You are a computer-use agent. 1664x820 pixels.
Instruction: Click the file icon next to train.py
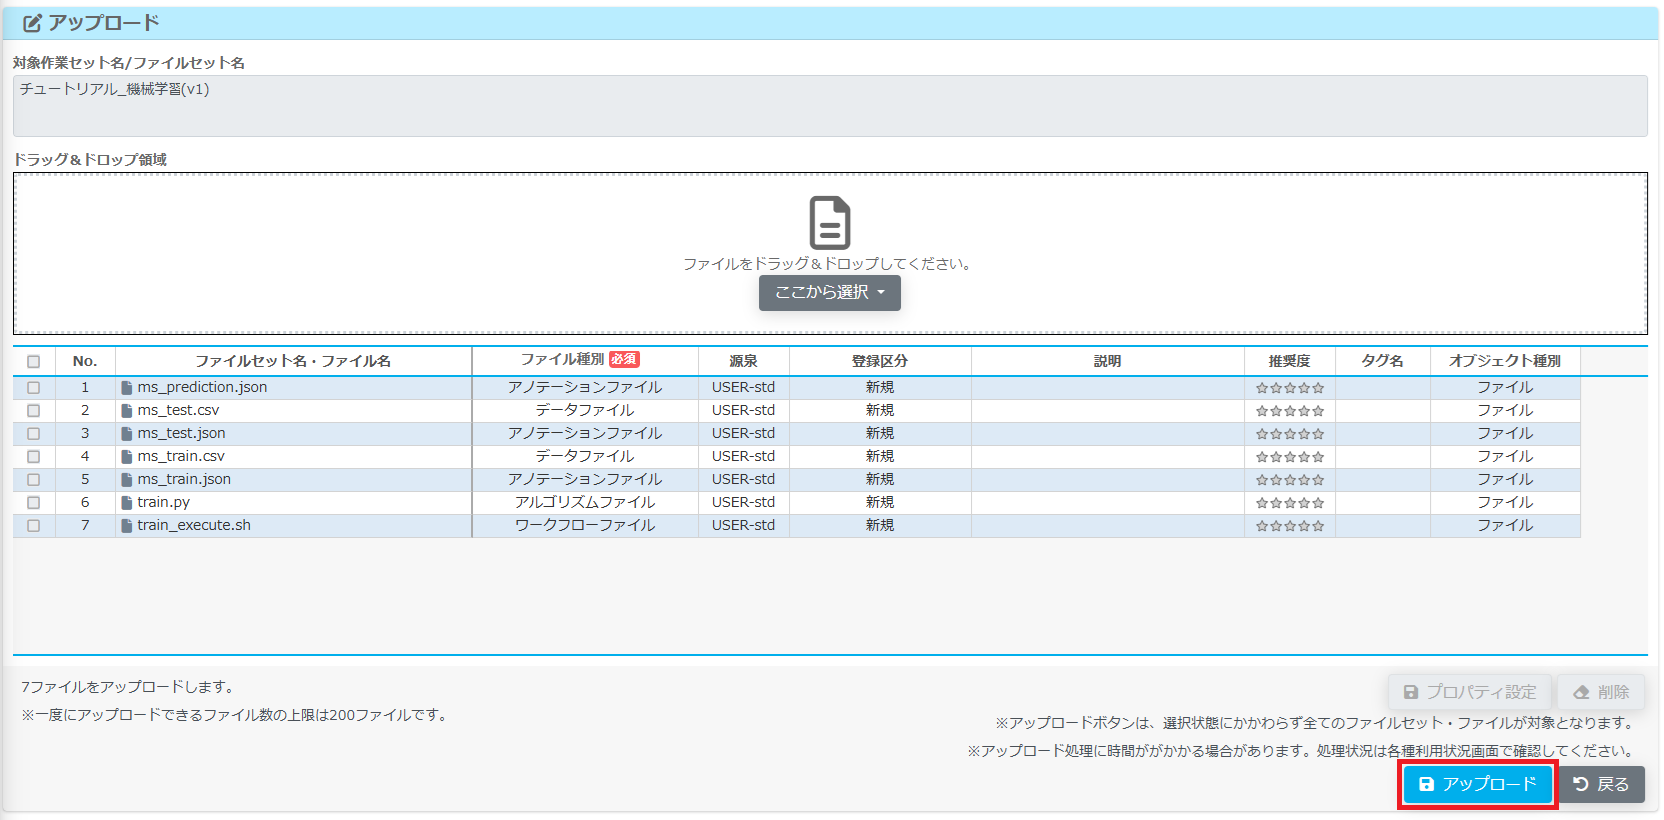click(127, 503)
